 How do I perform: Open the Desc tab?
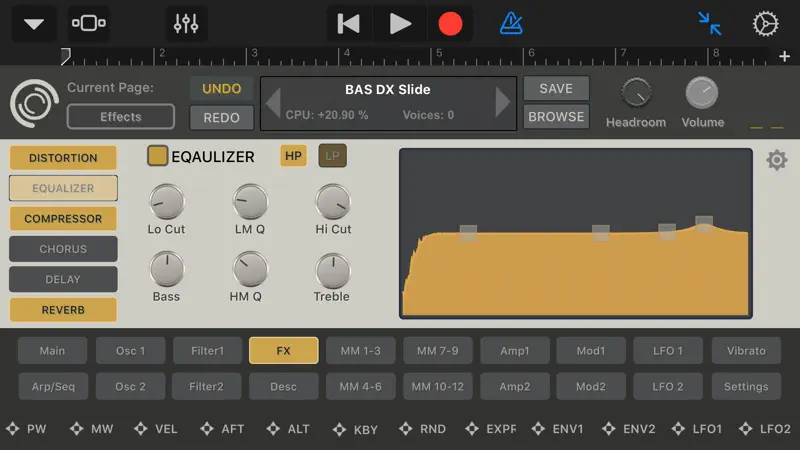[x=284, y=386]
